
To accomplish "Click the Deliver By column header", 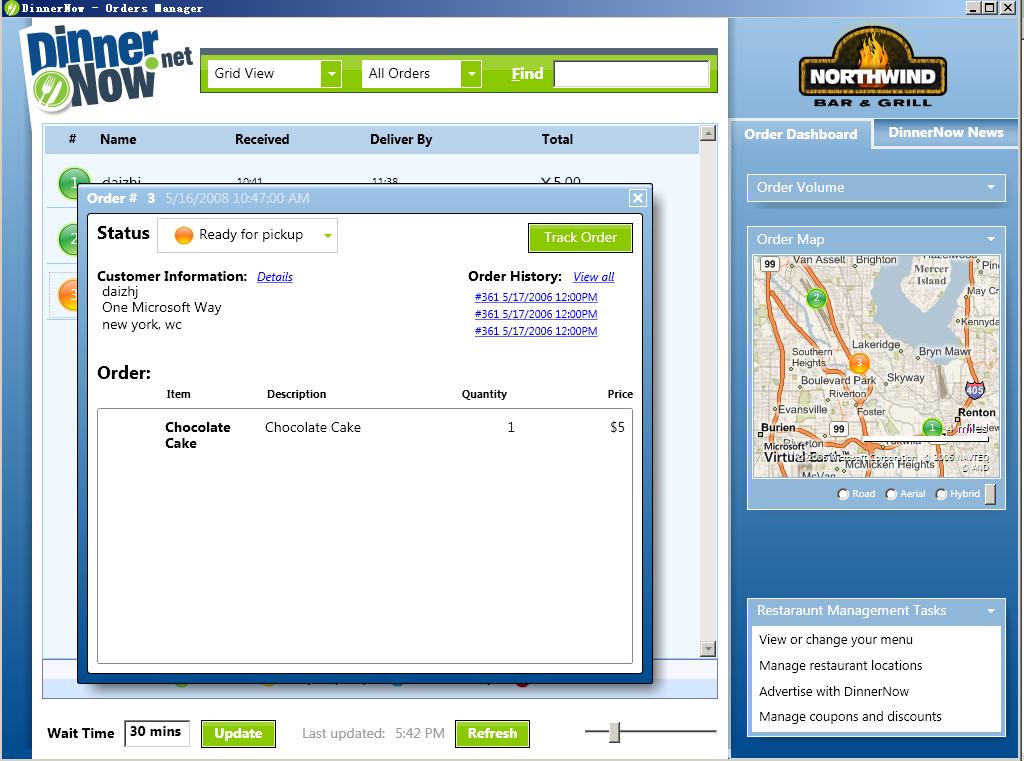I will pos(401,139).
